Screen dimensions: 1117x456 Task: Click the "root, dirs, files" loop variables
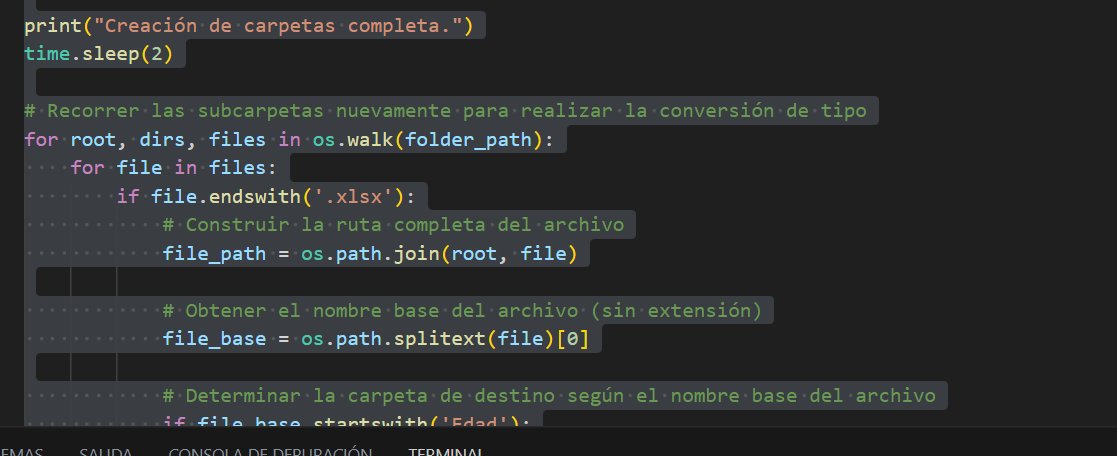(168, 140)
